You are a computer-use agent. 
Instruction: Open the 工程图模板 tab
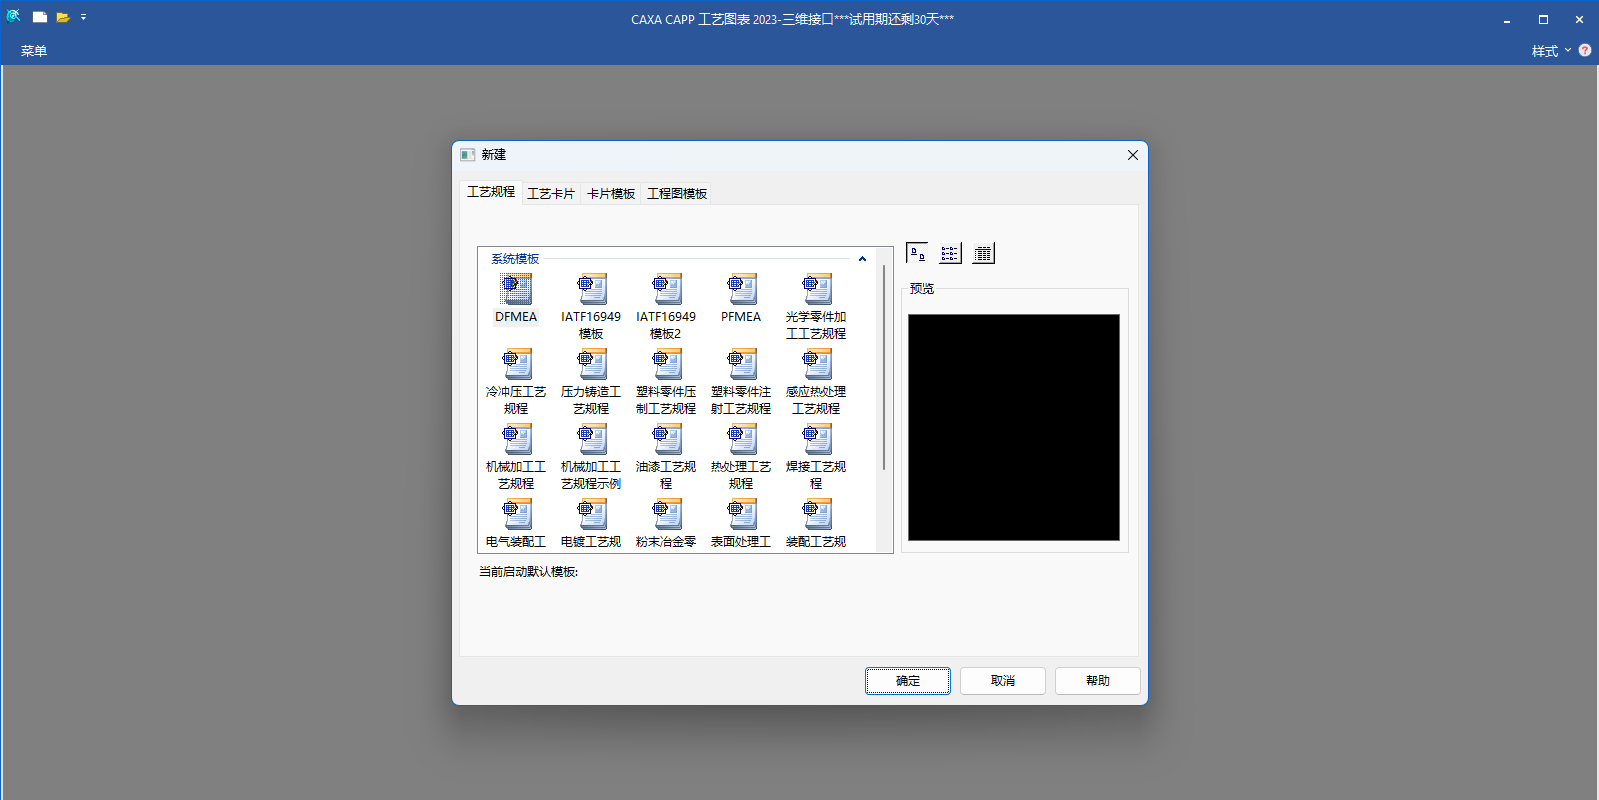677,193
